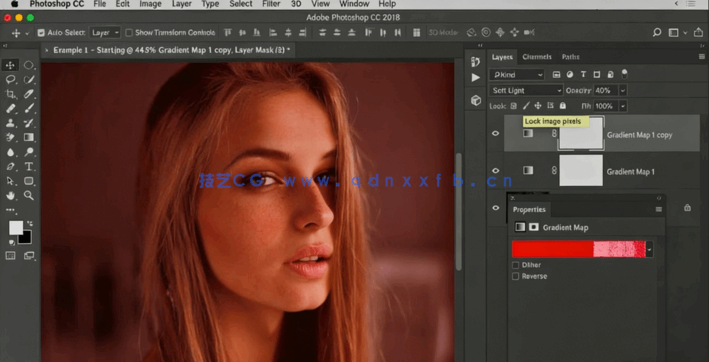This screenshot has width=709, height=362.
Task: Open the Actions panel play icon
Action: pyautogui.click(x=475, y=78)
